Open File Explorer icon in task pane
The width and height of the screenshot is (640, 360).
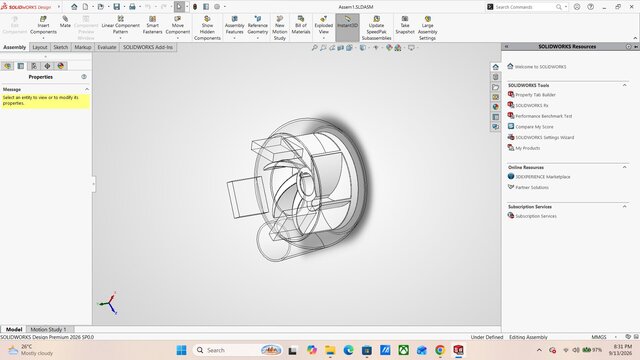[496, 87]
